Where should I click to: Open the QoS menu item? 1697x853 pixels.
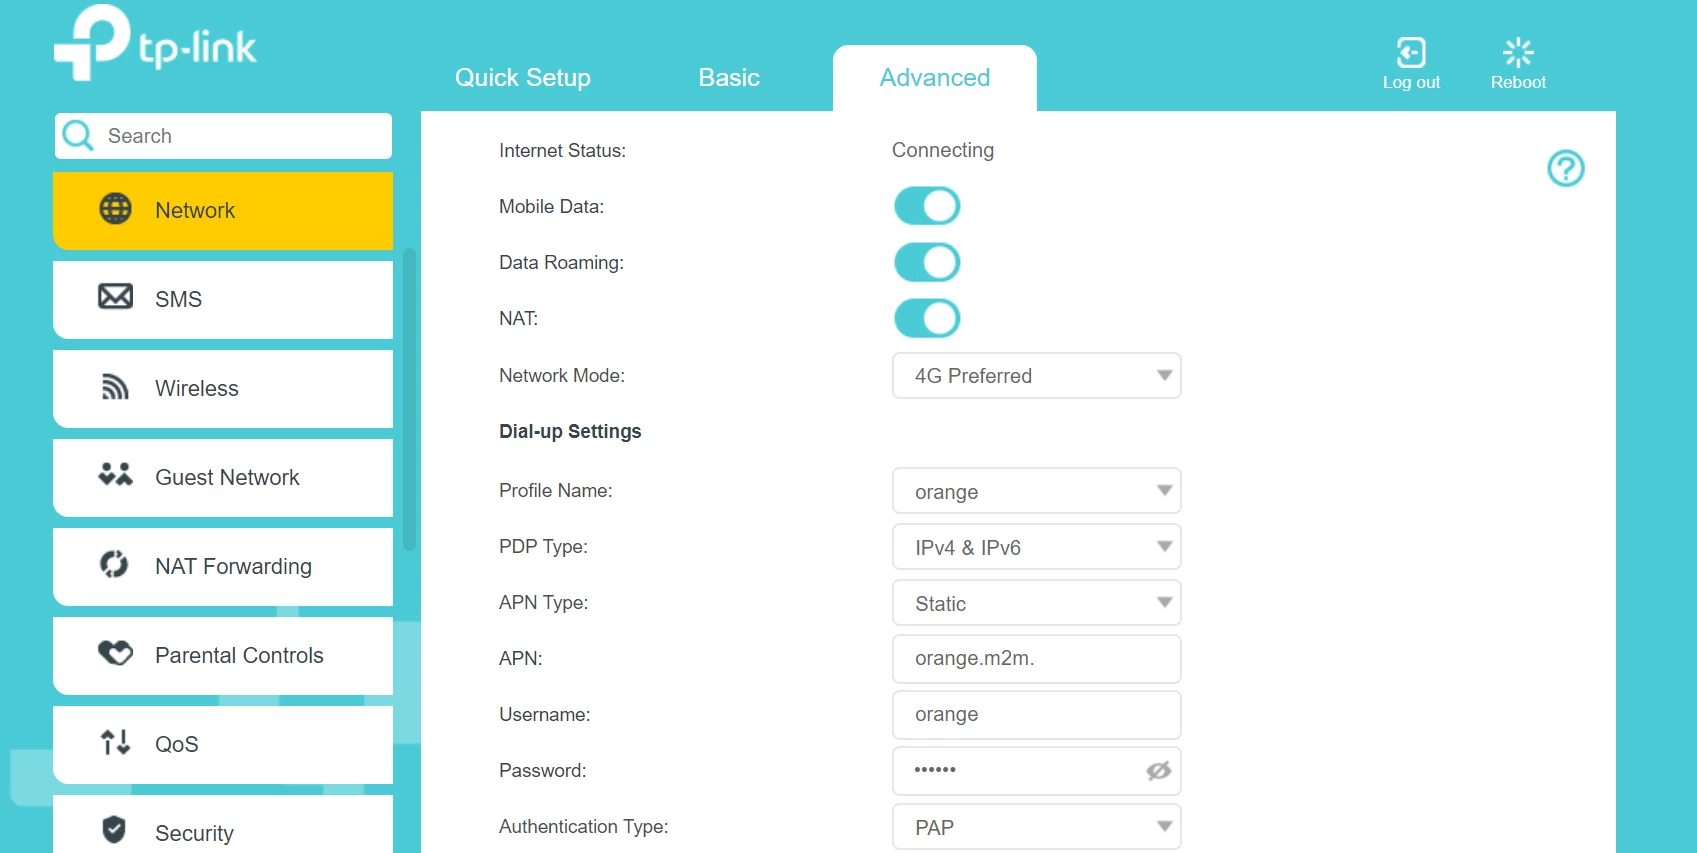point(223,744)
